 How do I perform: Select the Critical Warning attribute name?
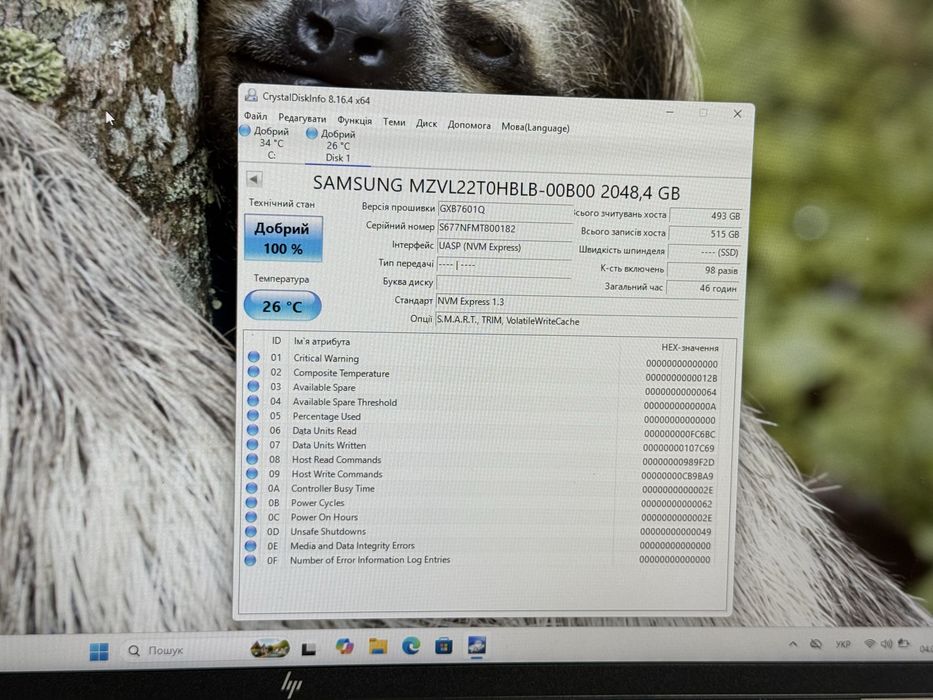pos(326,358)
